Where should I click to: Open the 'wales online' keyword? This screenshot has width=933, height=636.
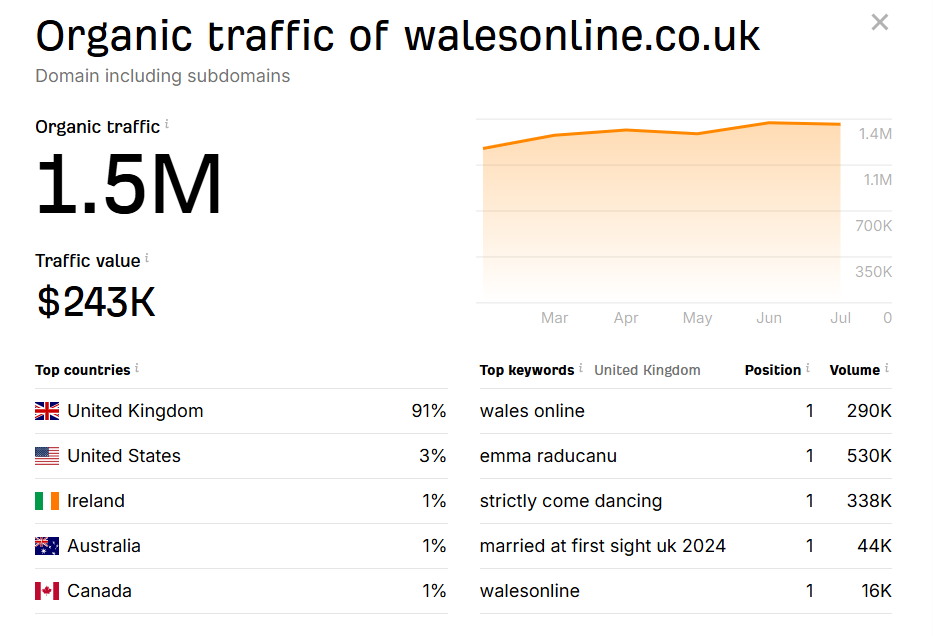click(532, 411)
